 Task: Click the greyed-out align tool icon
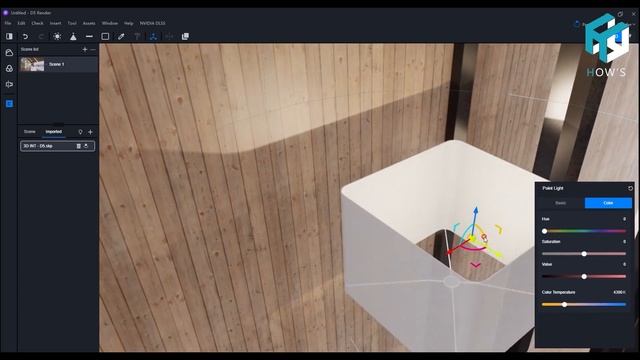[169, 36]
